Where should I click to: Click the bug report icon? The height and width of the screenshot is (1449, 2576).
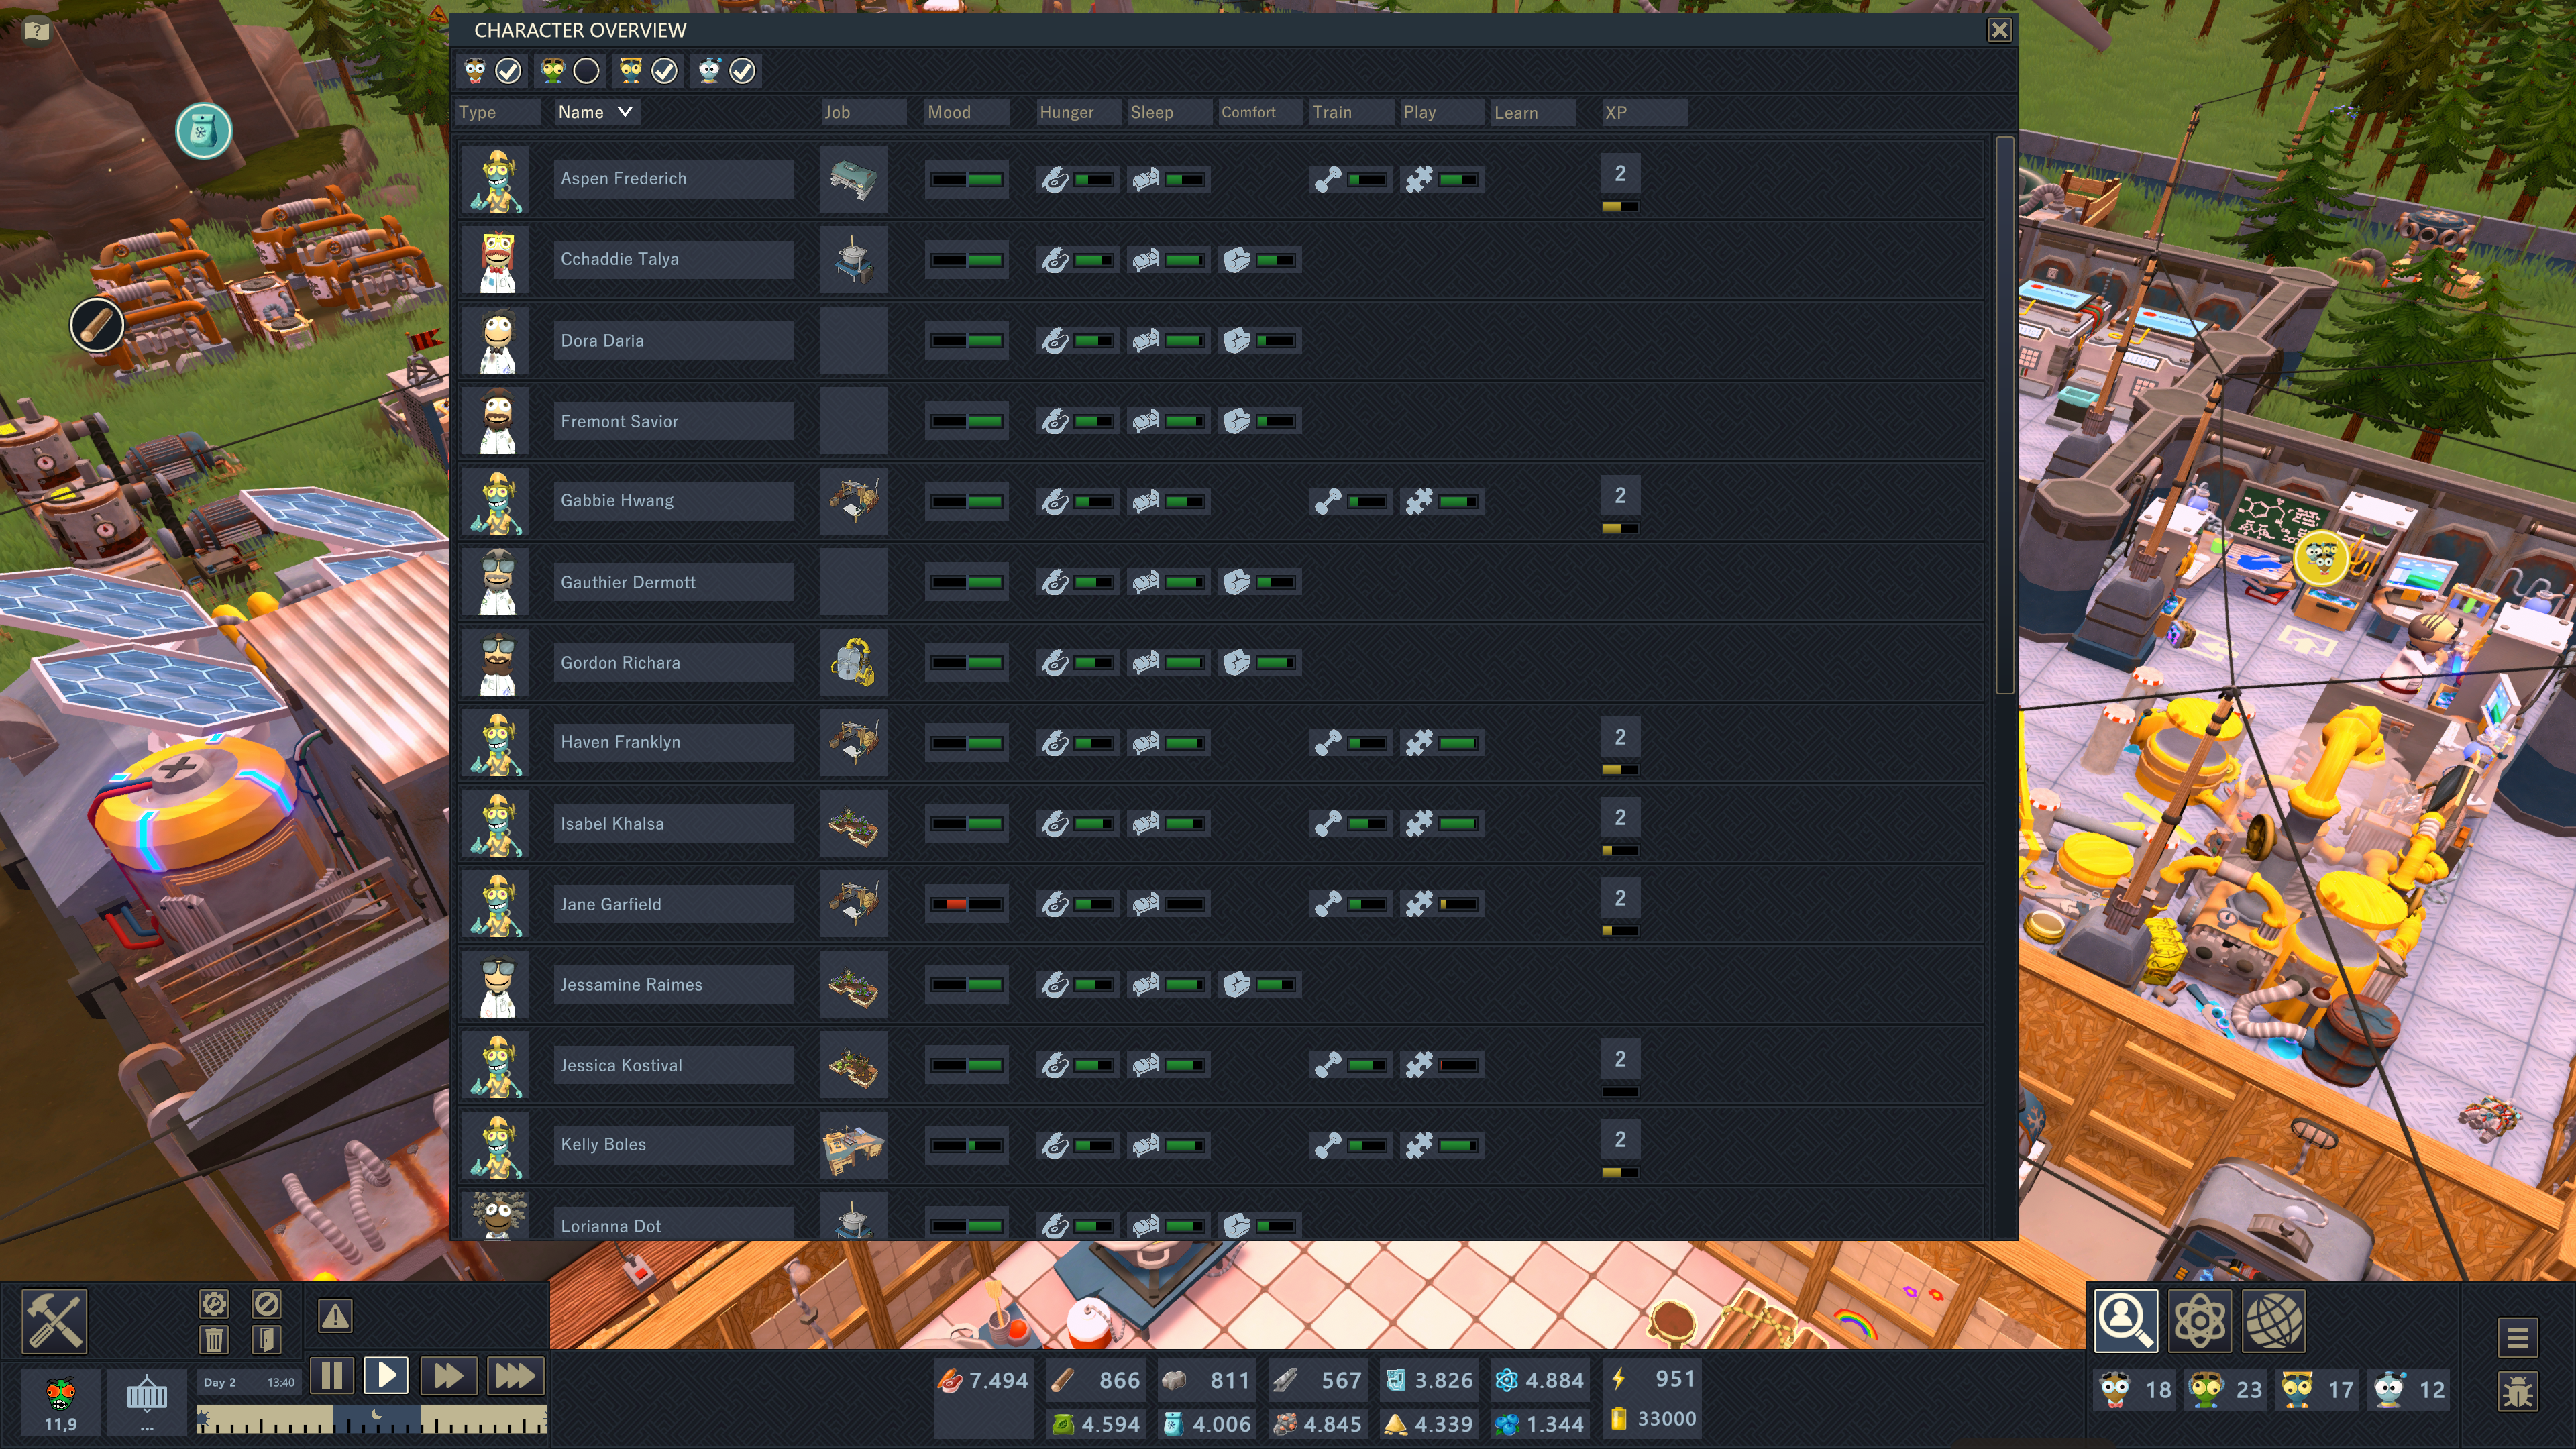[x=2517, y=1391]
